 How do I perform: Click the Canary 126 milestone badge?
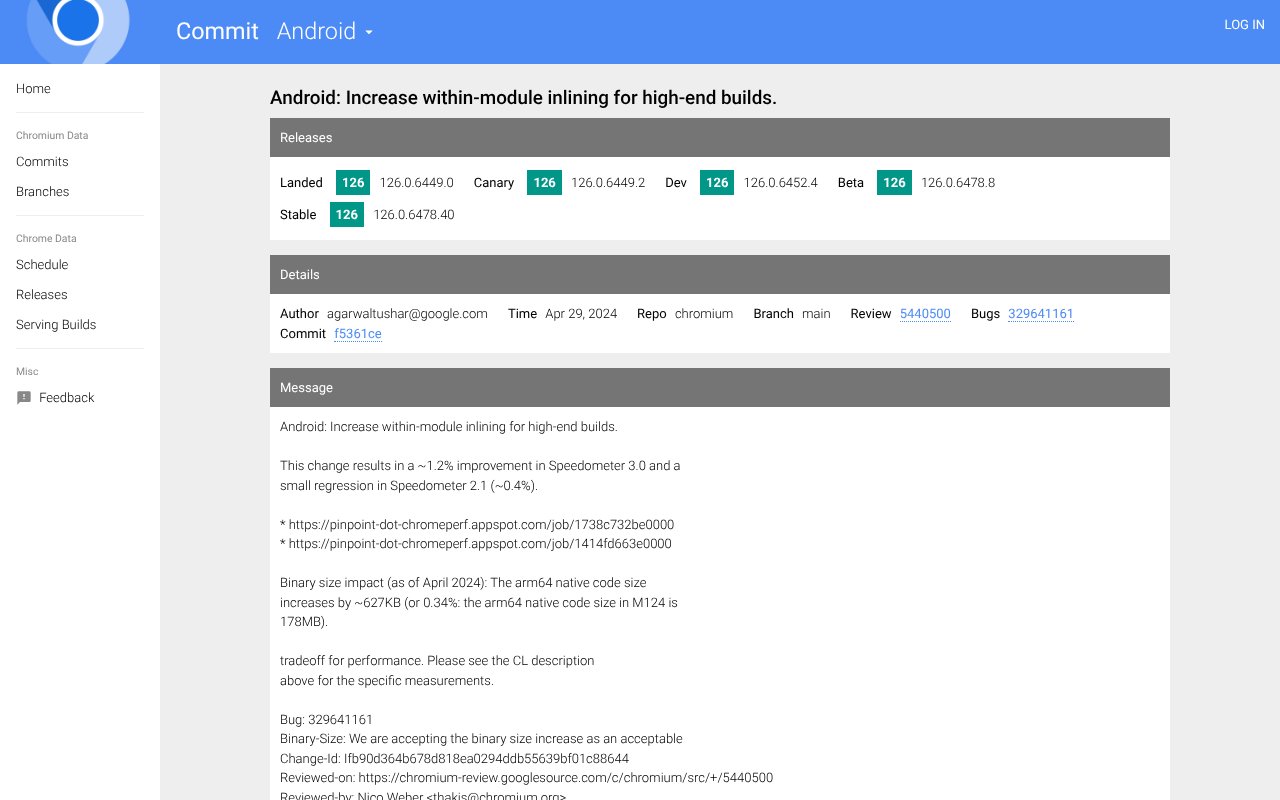click(544, 183)
